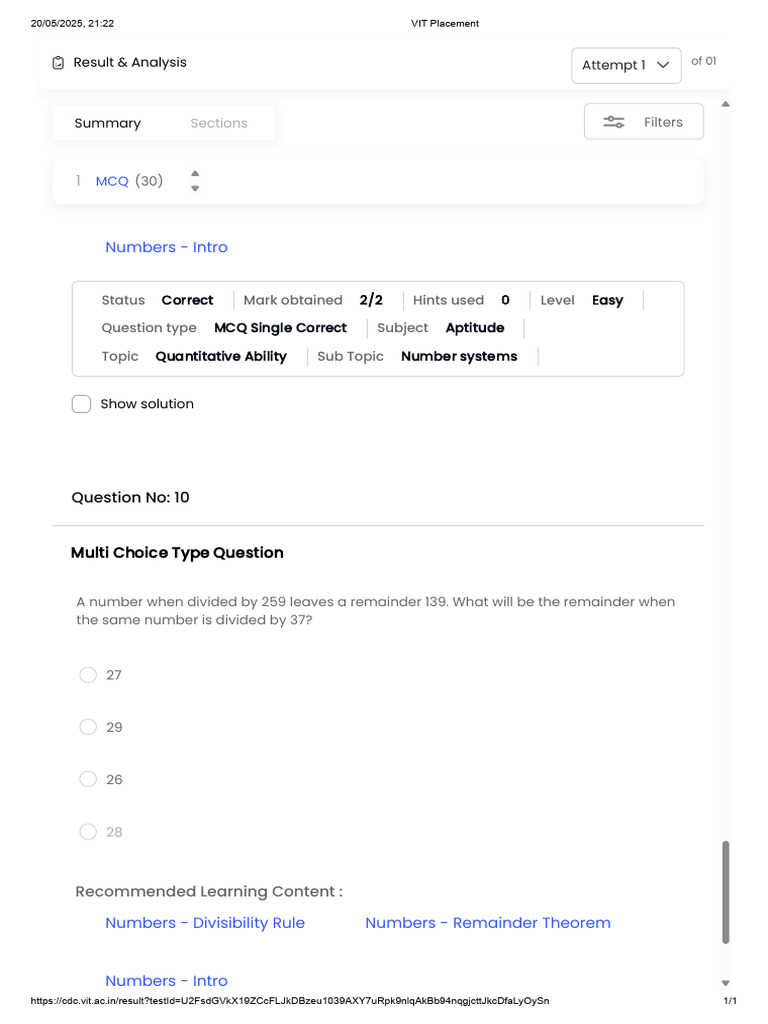This screenshot has height=1024, width=768.
Task: Click the vertical scrollbar thumb
Action: click(x=725, y=892)
